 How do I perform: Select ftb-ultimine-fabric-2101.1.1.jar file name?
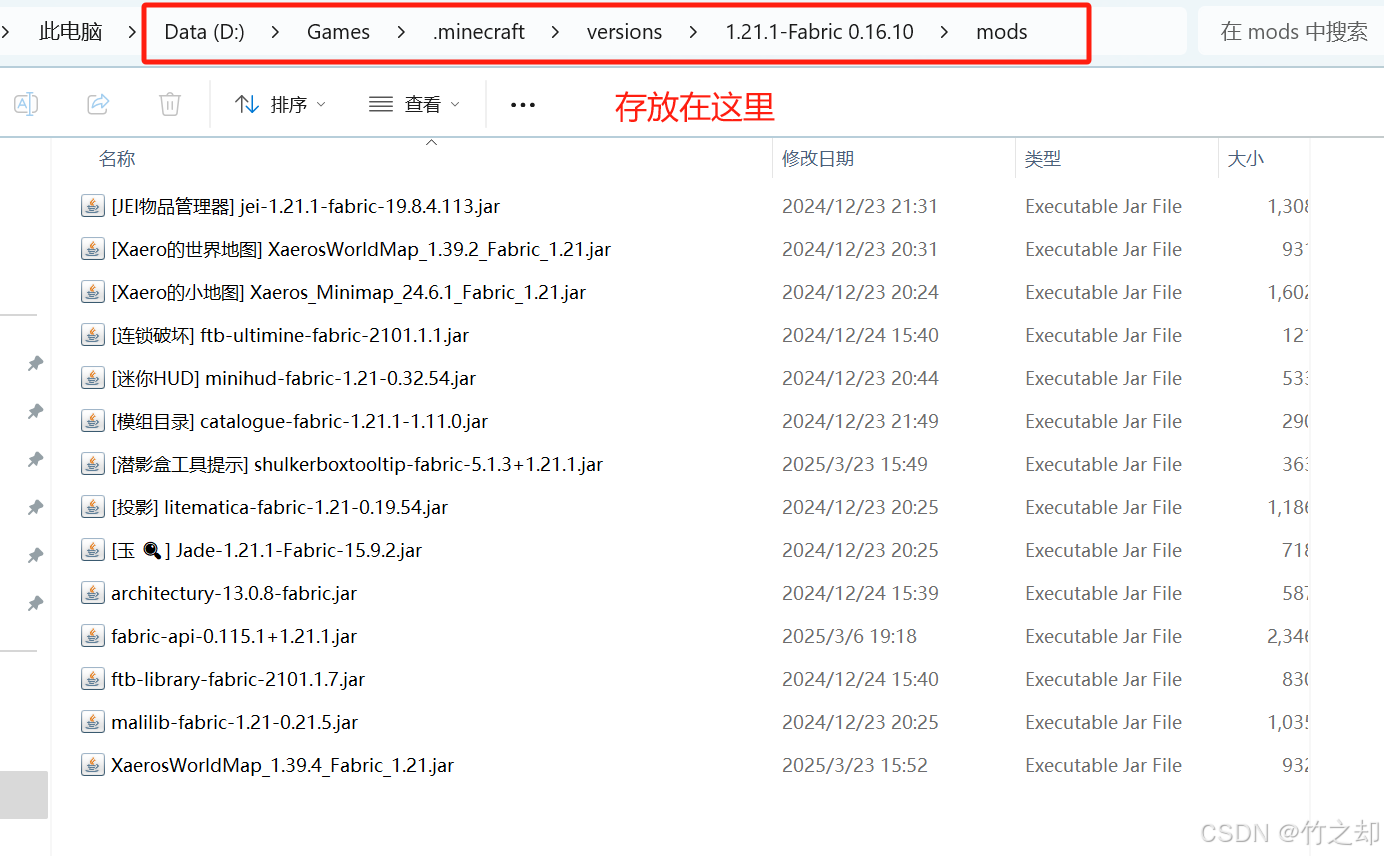[290, 336]
